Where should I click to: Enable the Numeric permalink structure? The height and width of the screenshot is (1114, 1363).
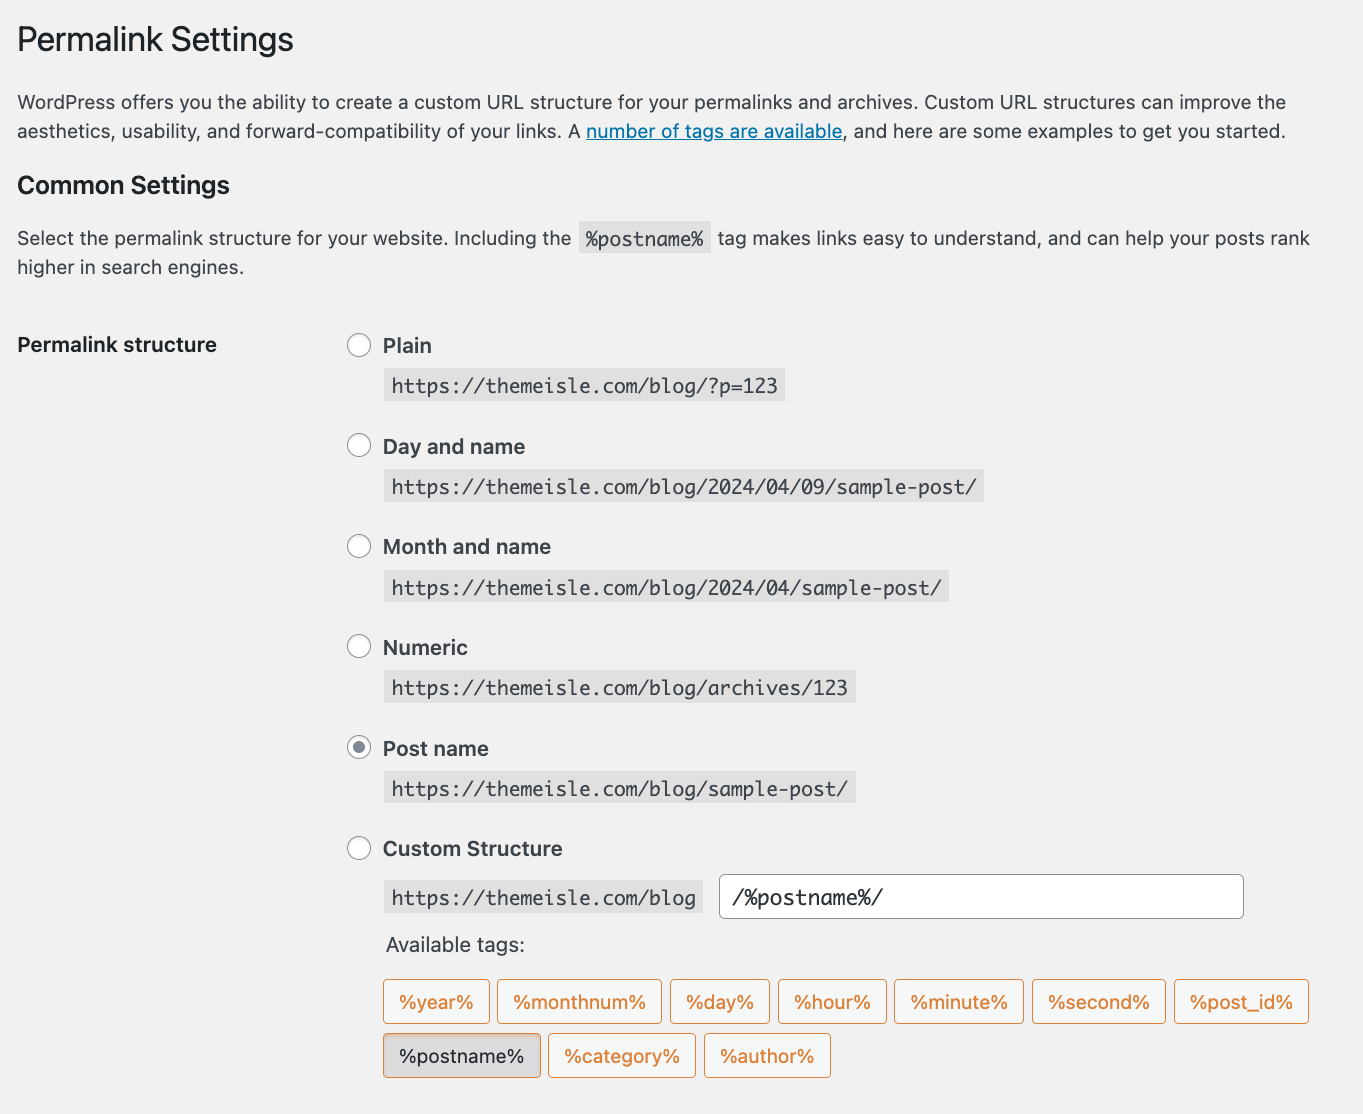click(359, 646)
